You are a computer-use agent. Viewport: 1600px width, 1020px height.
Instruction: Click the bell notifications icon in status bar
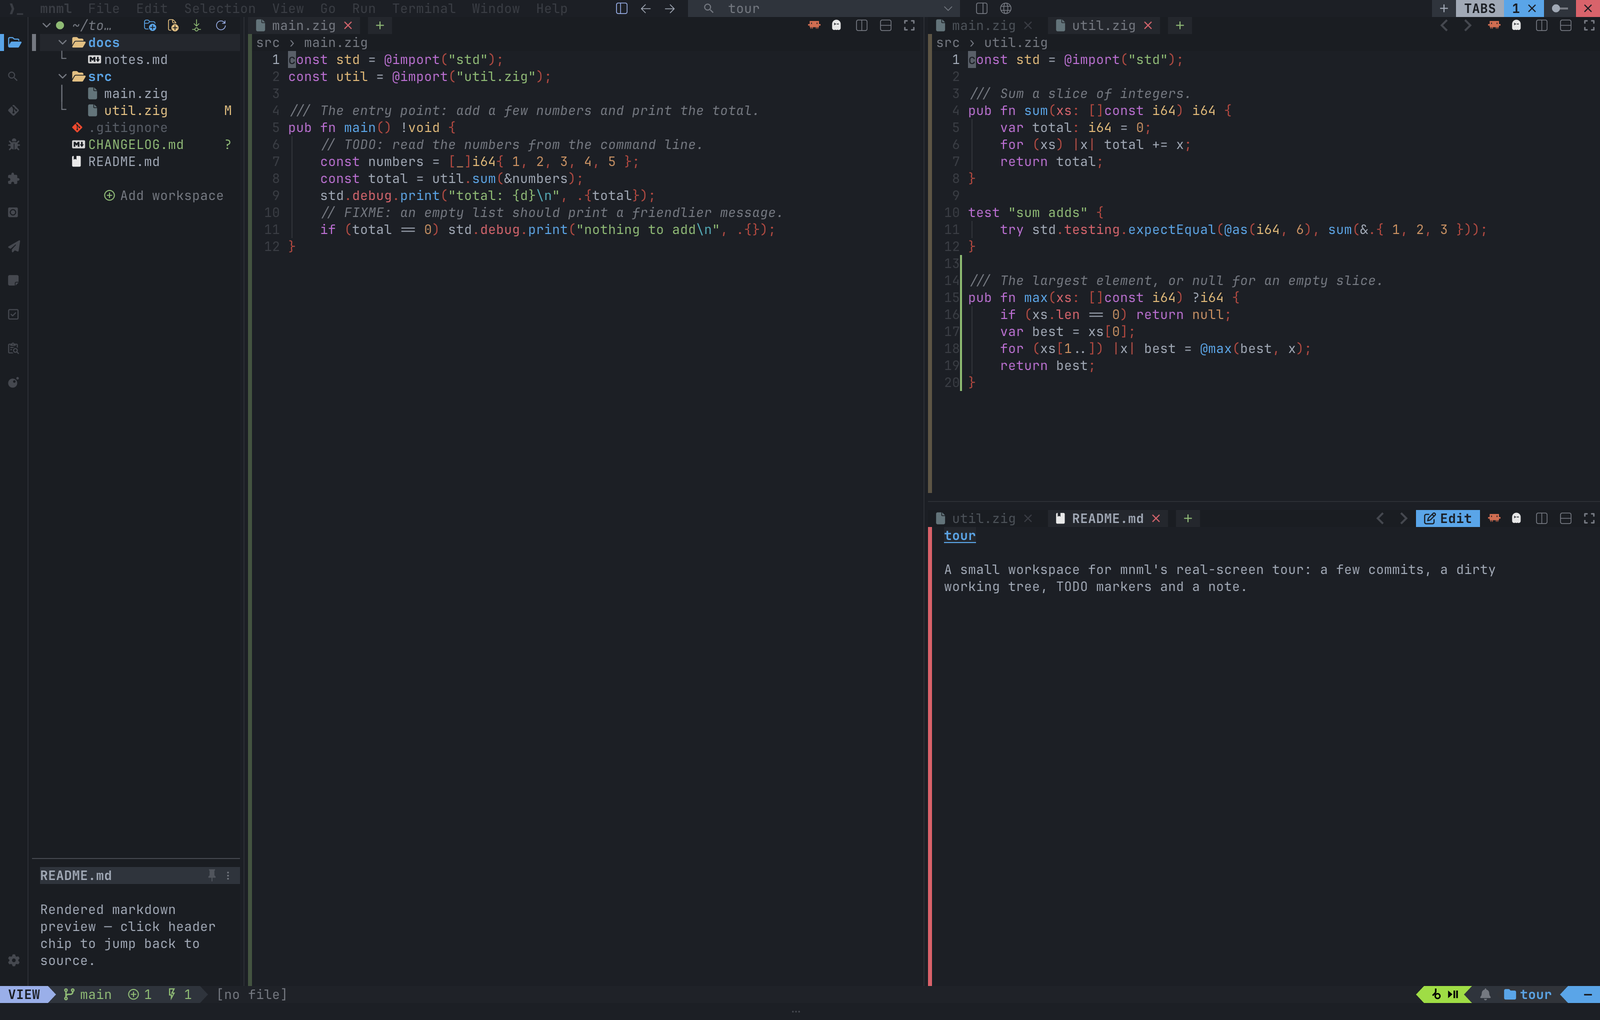click(1486, 995)
